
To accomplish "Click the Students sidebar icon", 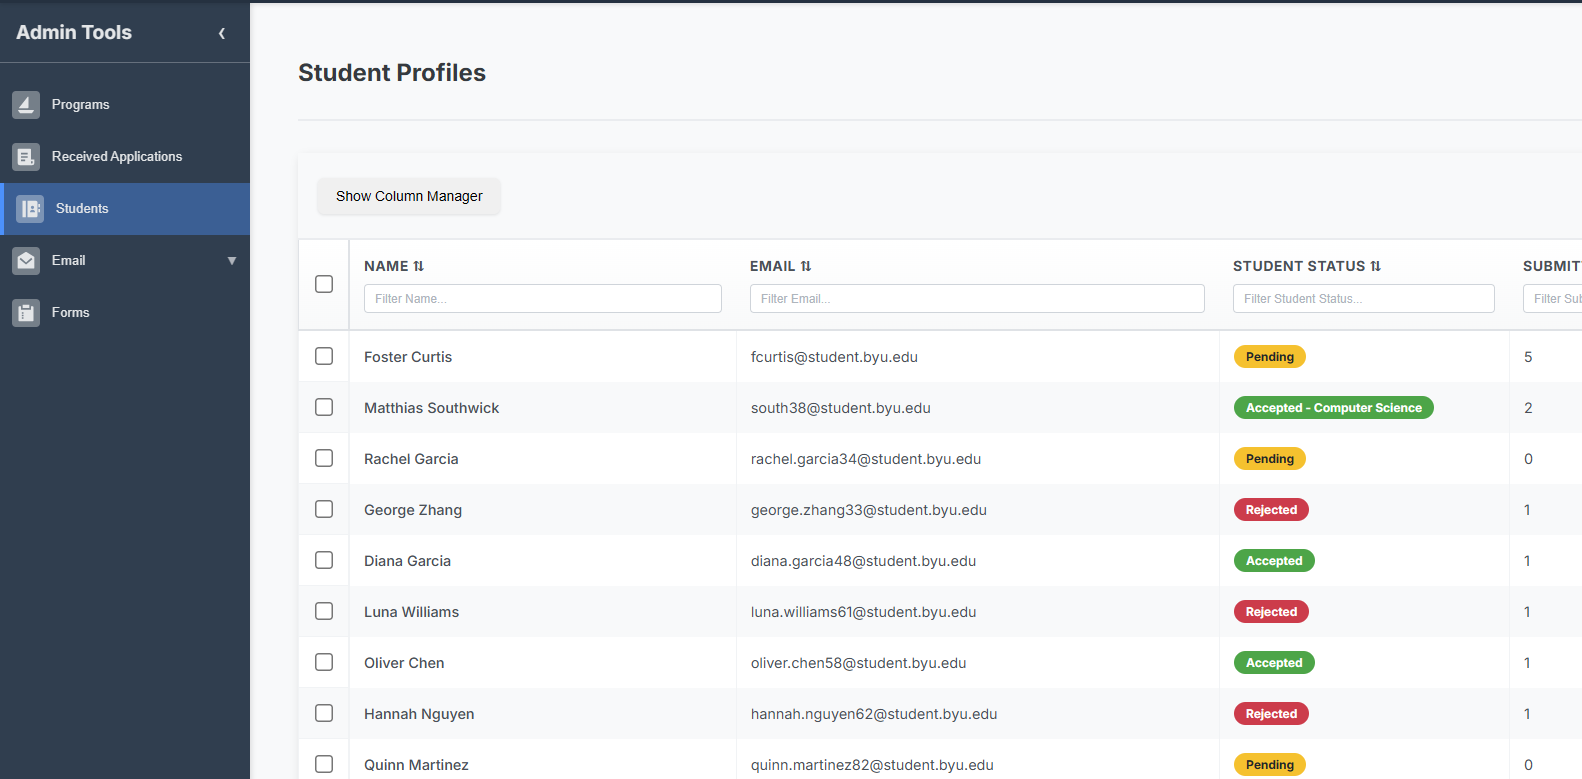I will 30,209.
